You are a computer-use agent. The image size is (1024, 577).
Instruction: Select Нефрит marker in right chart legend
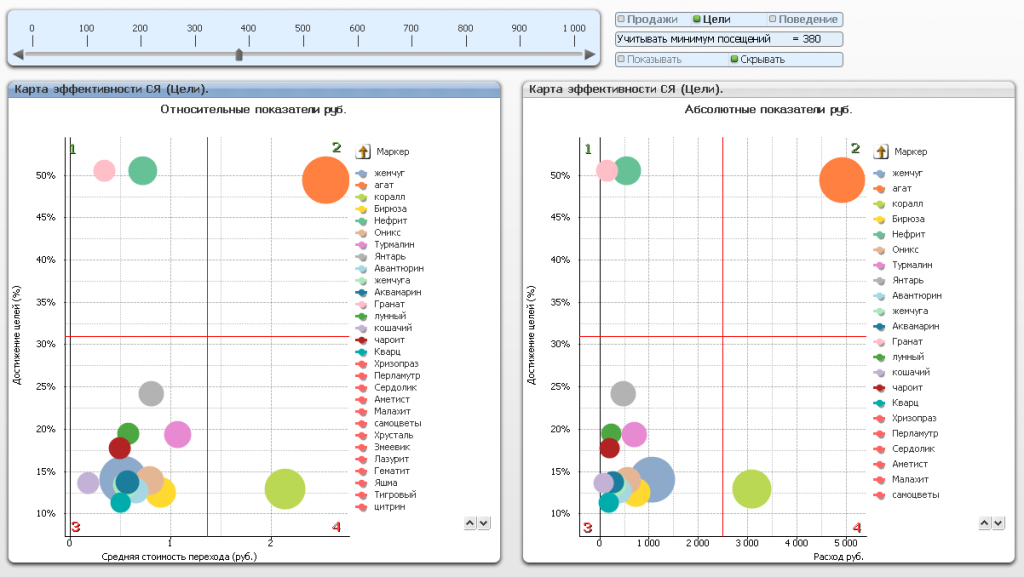click(880, 234)
